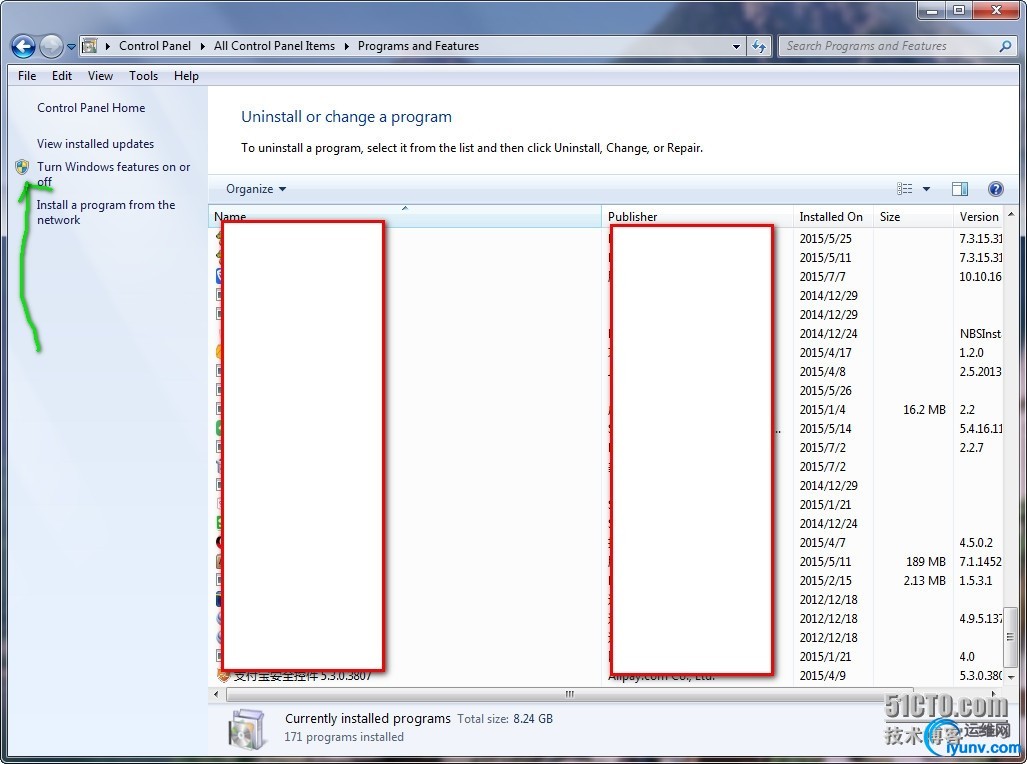
Task: Open the recent pages dropdown arrow
Action: point(71,47)
